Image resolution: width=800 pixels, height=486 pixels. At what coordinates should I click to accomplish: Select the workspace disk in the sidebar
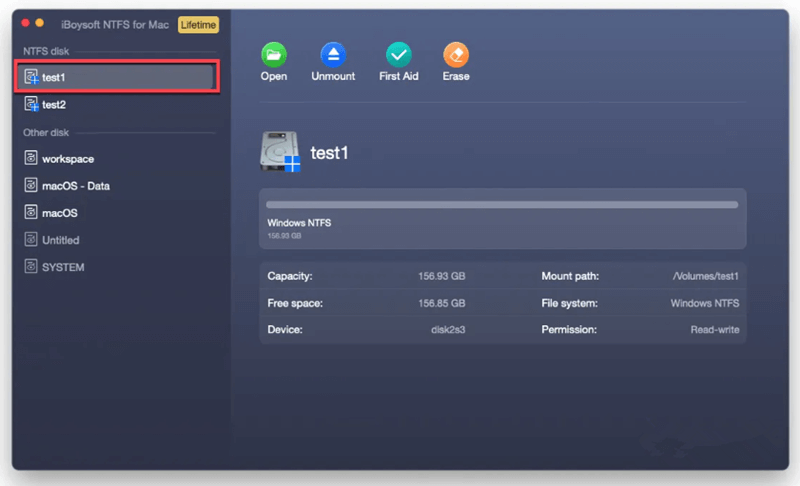point(117,159)
